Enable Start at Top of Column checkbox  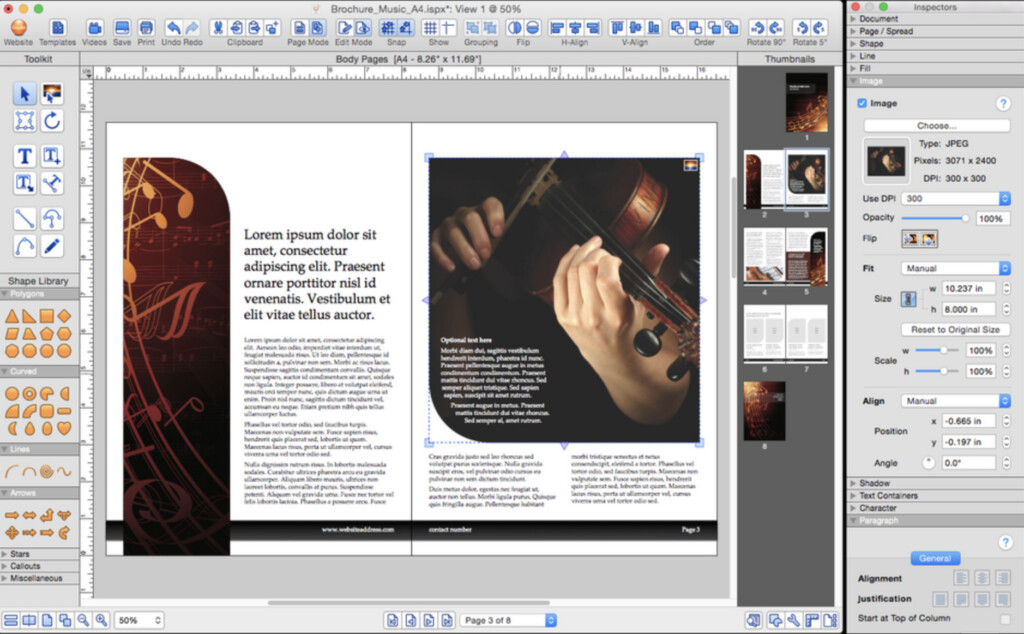coord(1005,618)
